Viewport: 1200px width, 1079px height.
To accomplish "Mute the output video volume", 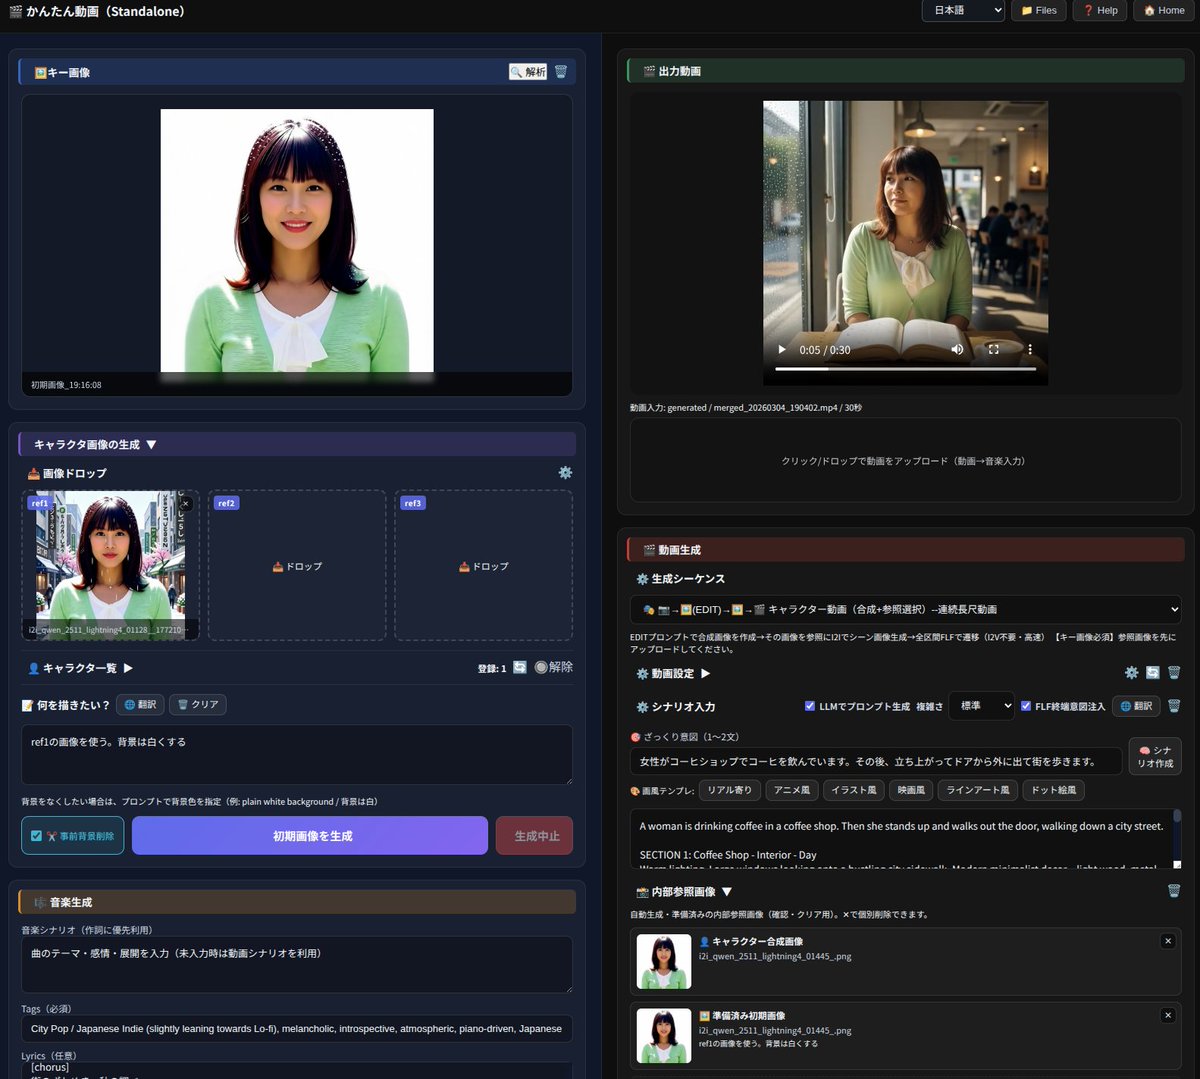I will click(957, 350).
